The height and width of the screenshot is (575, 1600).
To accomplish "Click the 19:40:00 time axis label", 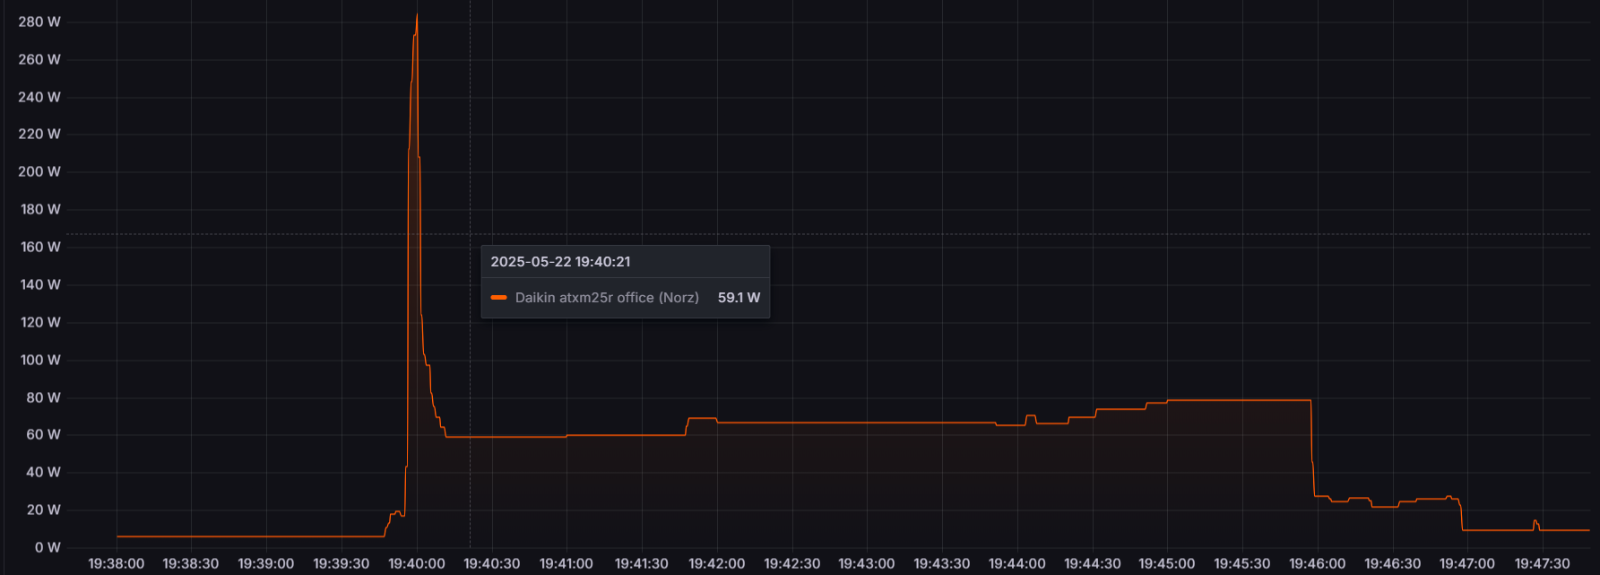I will [x=417, y=564].
